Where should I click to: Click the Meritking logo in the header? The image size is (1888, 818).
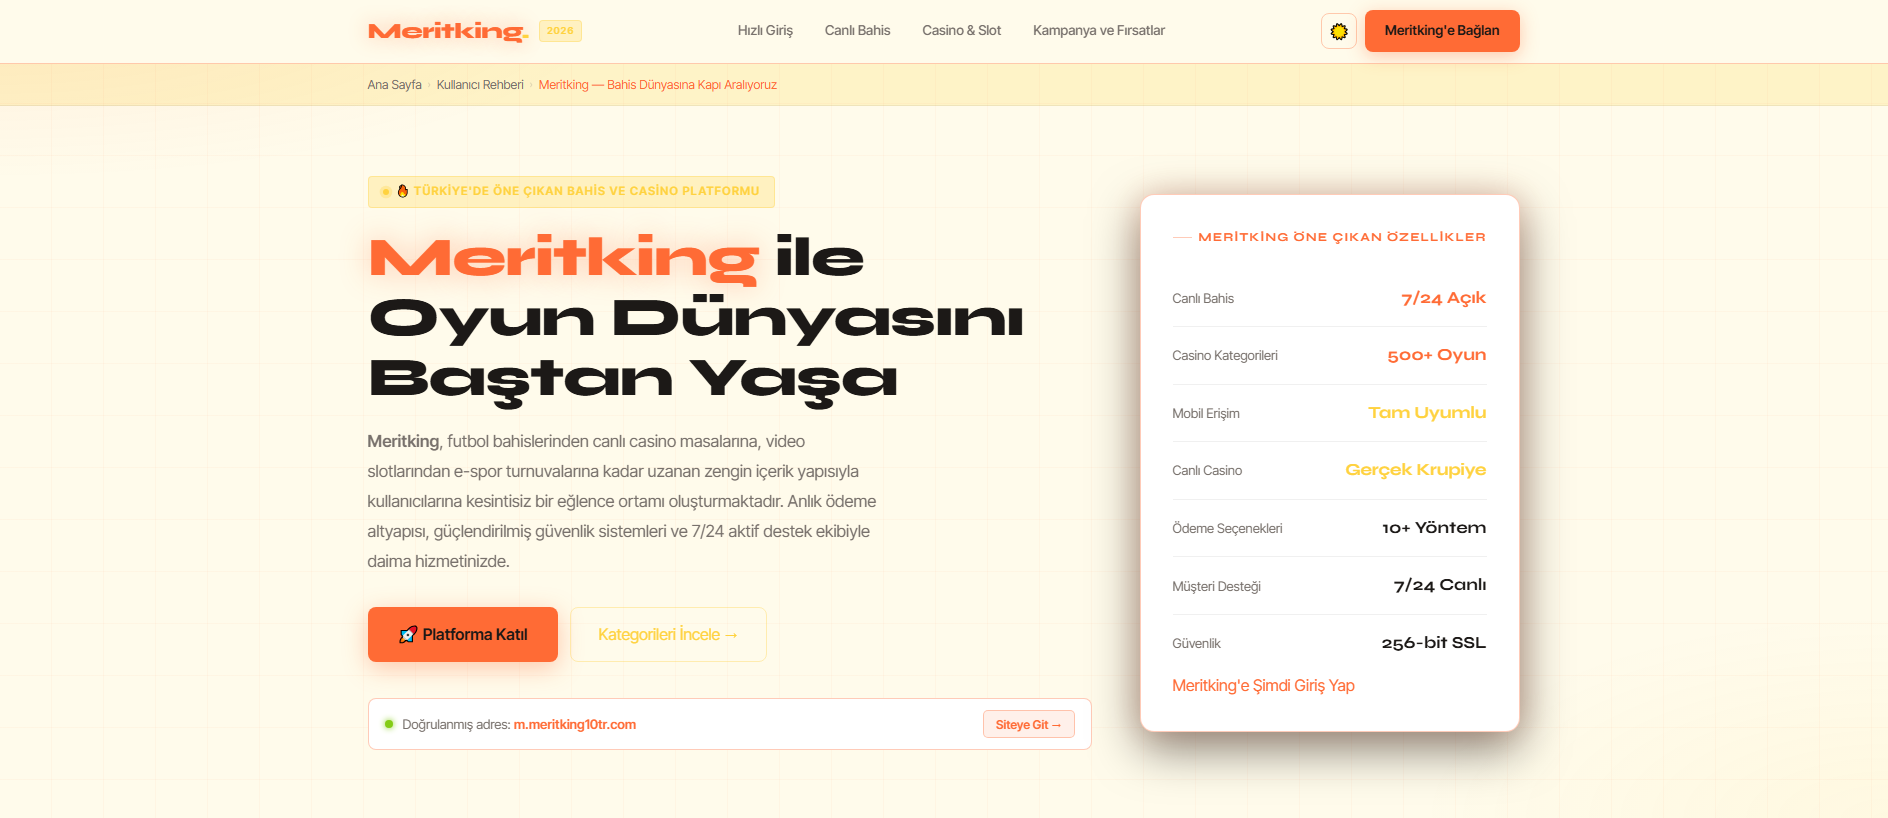[x=448, y=31]
